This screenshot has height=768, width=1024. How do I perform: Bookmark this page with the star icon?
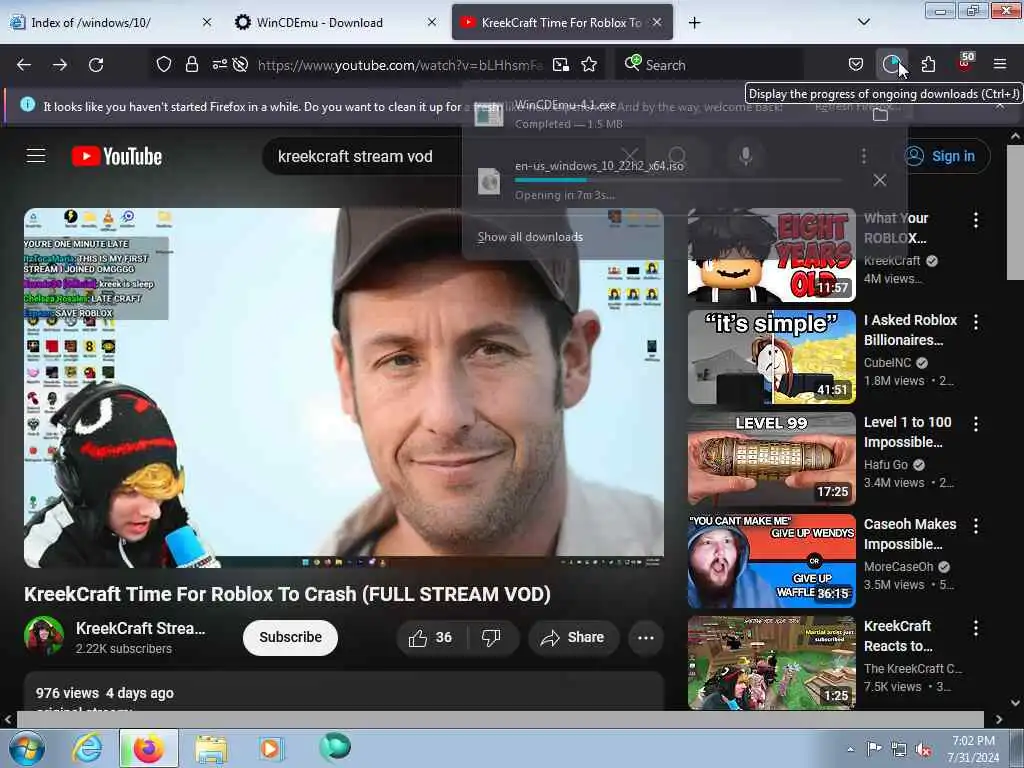(x=589, y=65)
